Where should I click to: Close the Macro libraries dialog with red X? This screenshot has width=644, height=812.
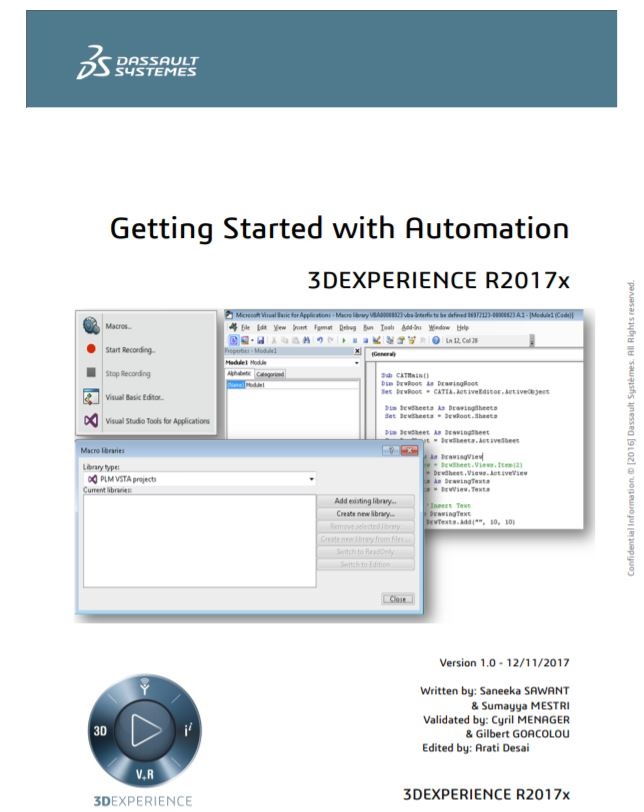click(x=409, y=451)
